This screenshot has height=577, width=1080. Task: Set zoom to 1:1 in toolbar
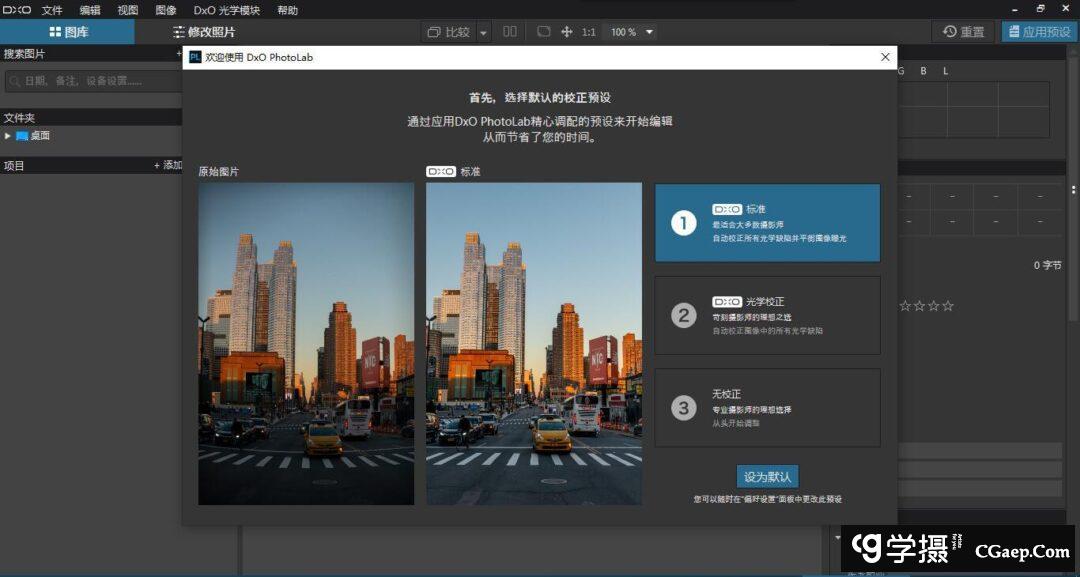pos(589,32)
